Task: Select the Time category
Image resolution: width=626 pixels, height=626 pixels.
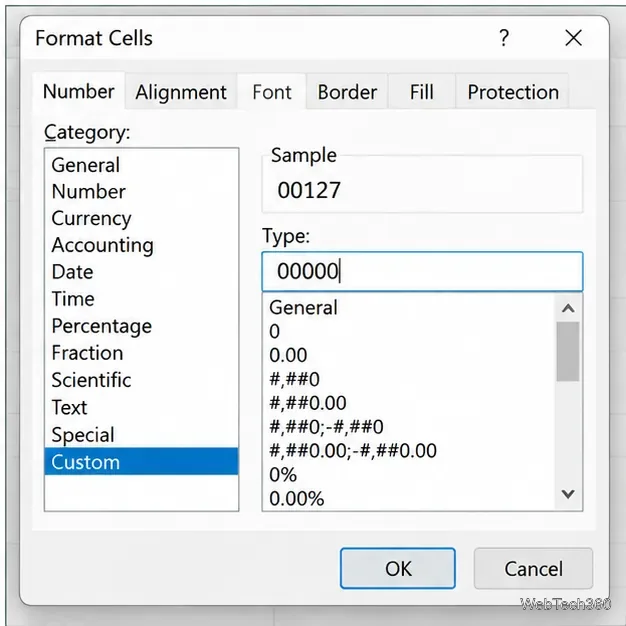Action: click(141, 299)
